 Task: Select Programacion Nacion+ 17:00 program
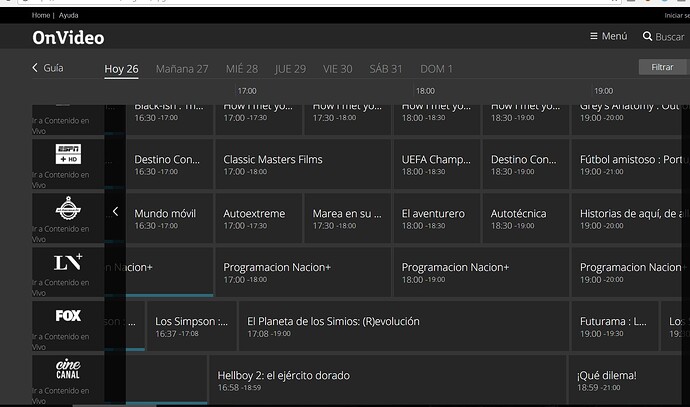point(303,272)
